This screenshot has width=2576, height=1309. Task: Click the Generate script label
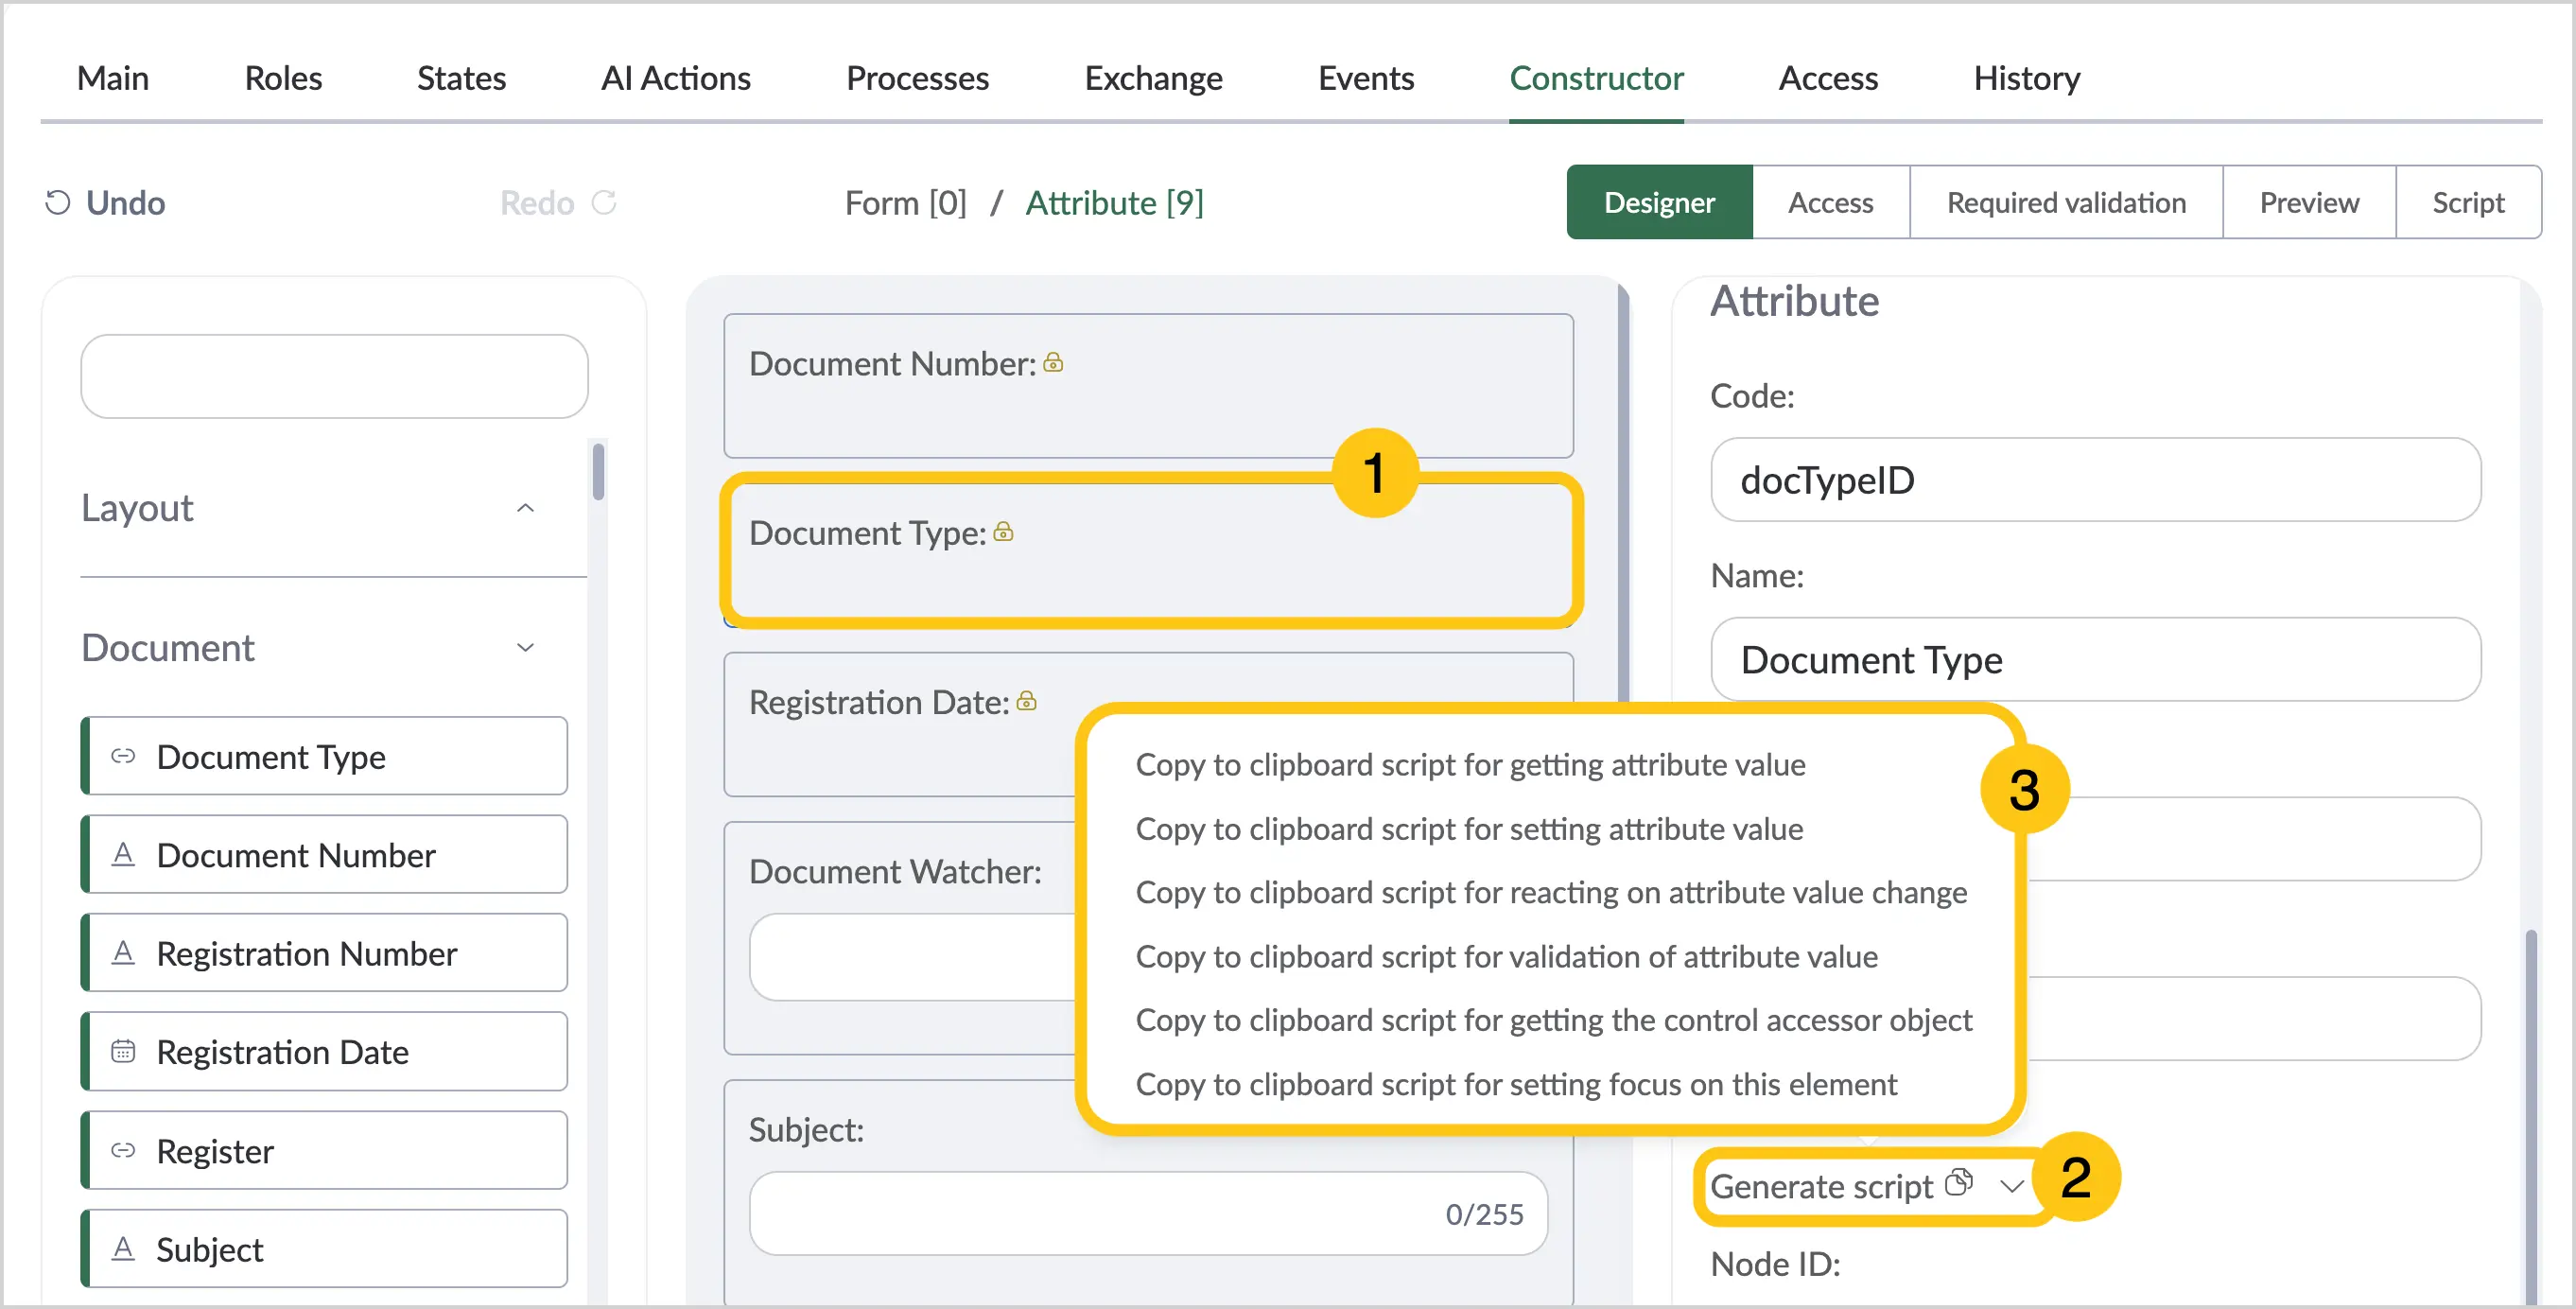pos(1821,1186)
